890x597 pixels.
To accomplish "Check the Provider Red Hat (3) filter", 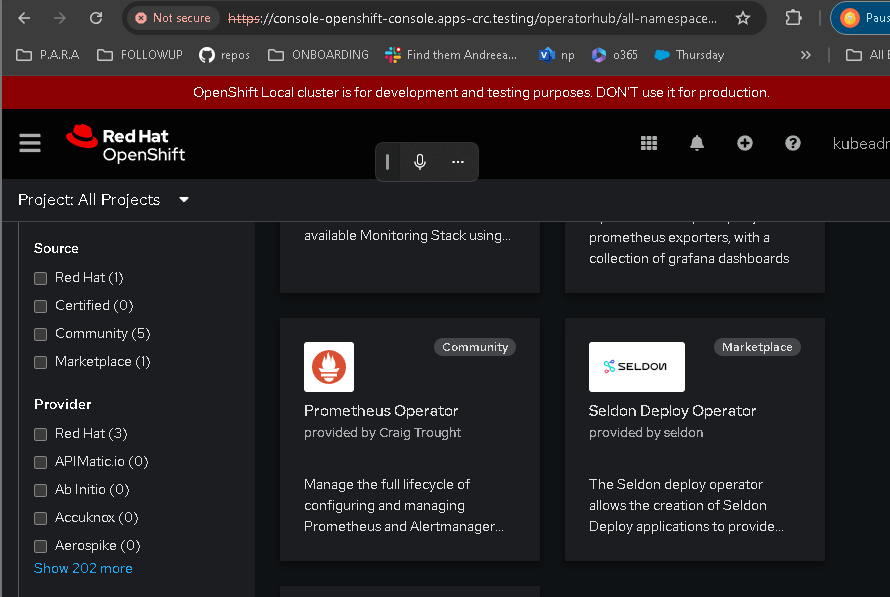I will point(40,434).
